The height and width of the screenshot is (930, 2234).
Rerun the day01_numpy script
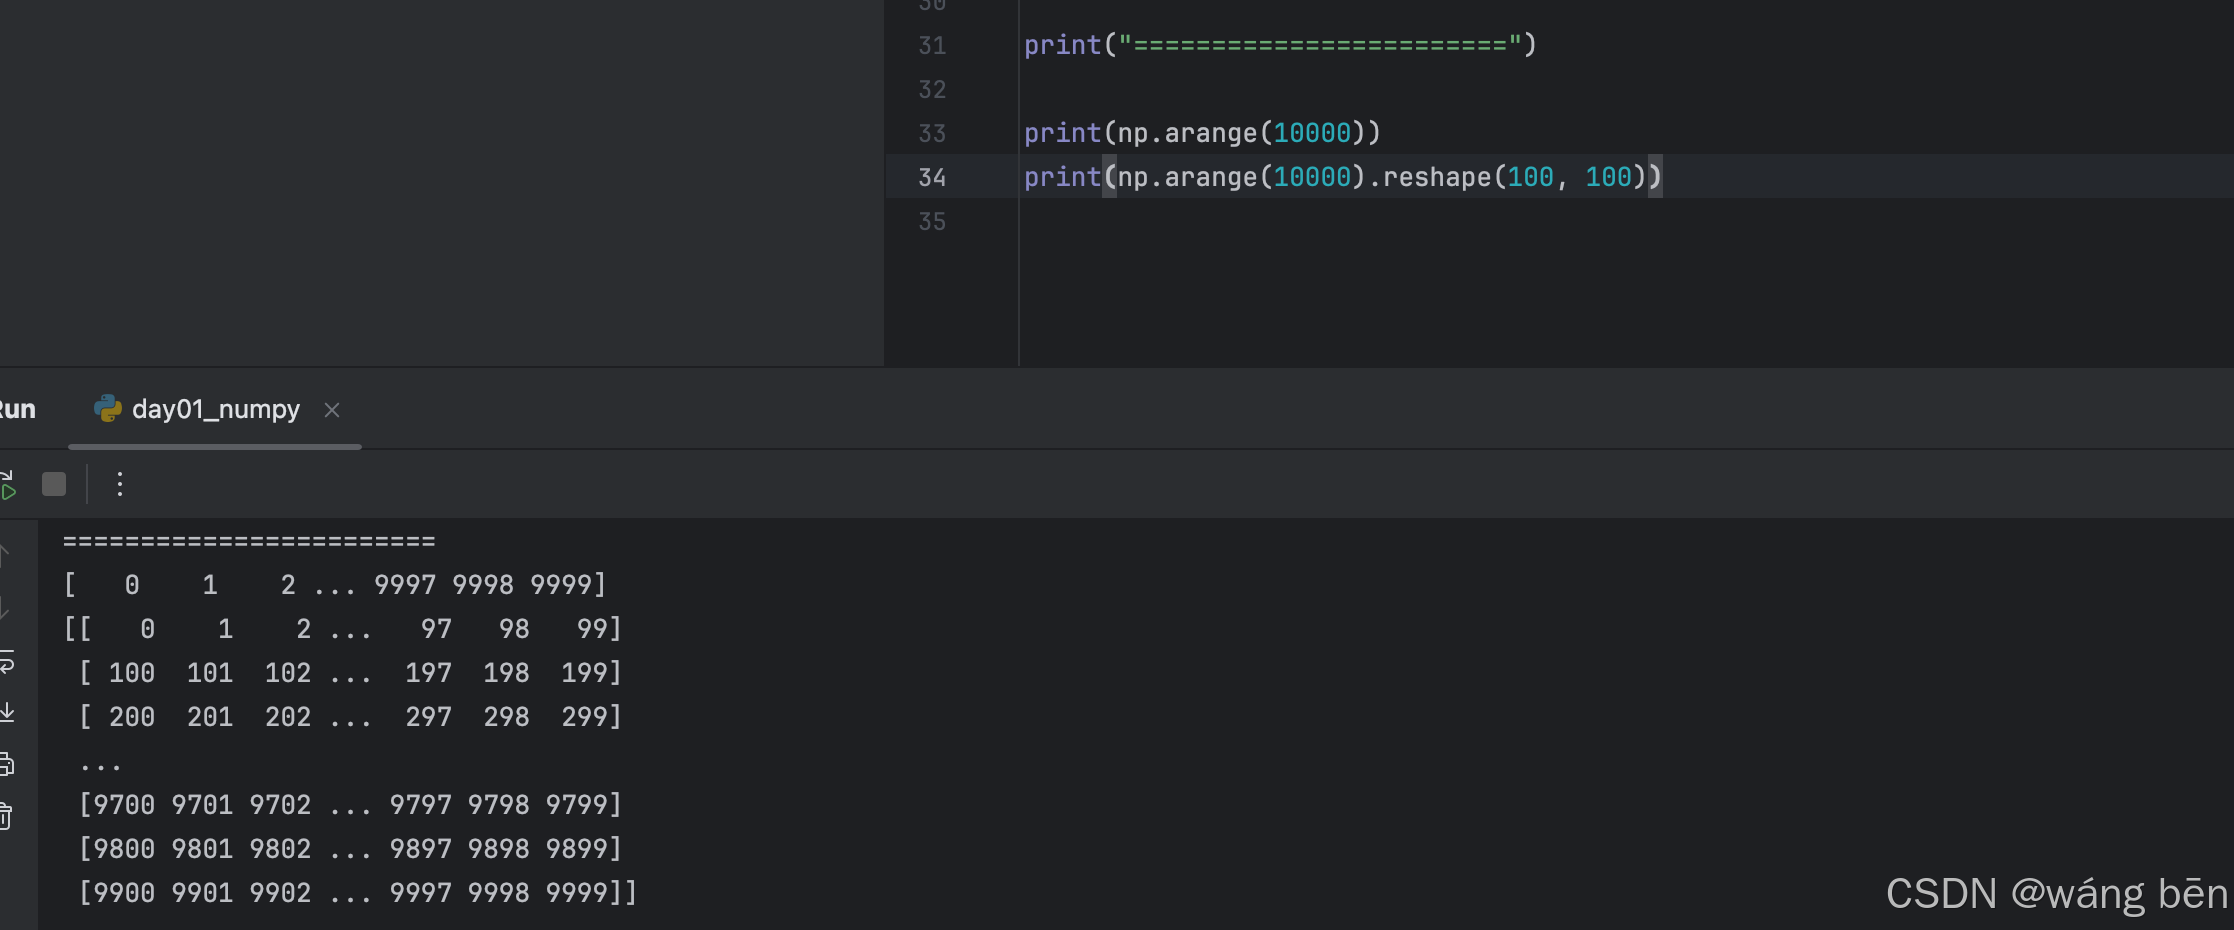pyautogui.click(x=8, y=485)
